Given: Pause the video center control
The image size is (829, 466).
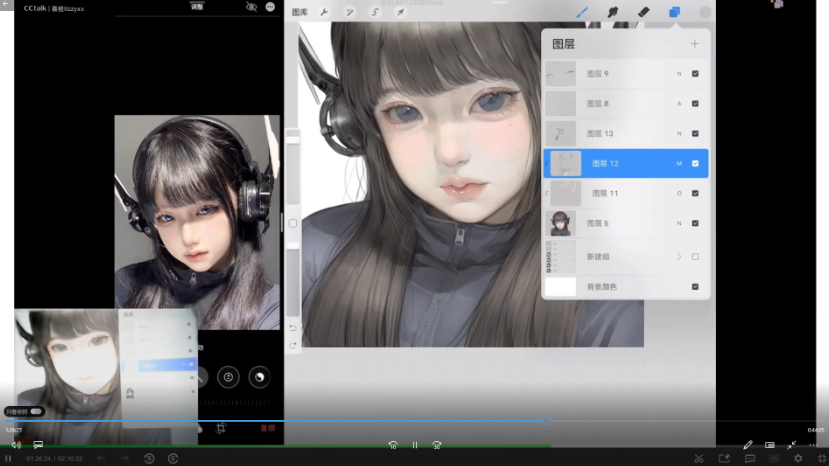Looking at the screenshot, I should [x=415, y=445].
